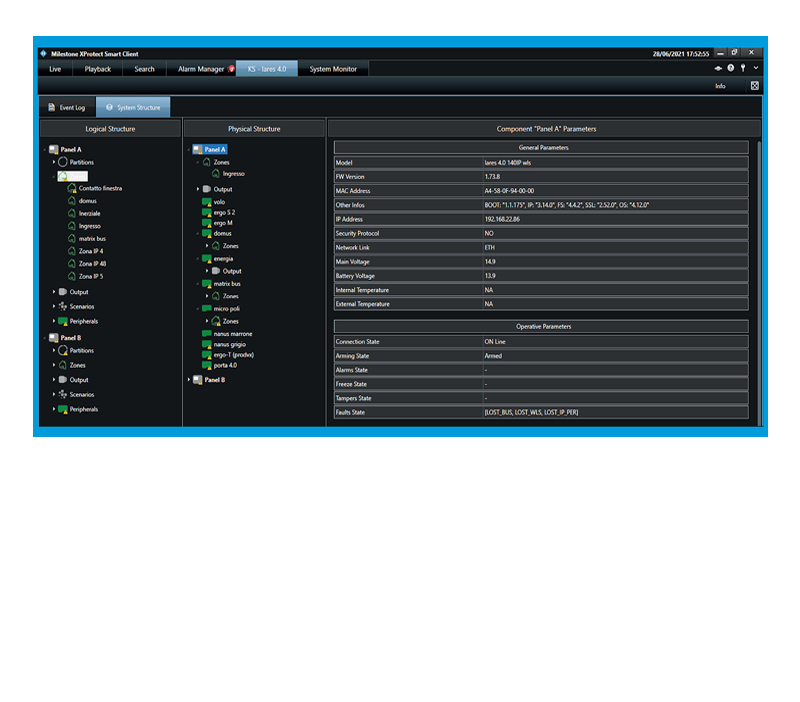The width and height of the screenshot is (800, 702).
Task: Go to the Search tab
Action: [x=144, y=69]
